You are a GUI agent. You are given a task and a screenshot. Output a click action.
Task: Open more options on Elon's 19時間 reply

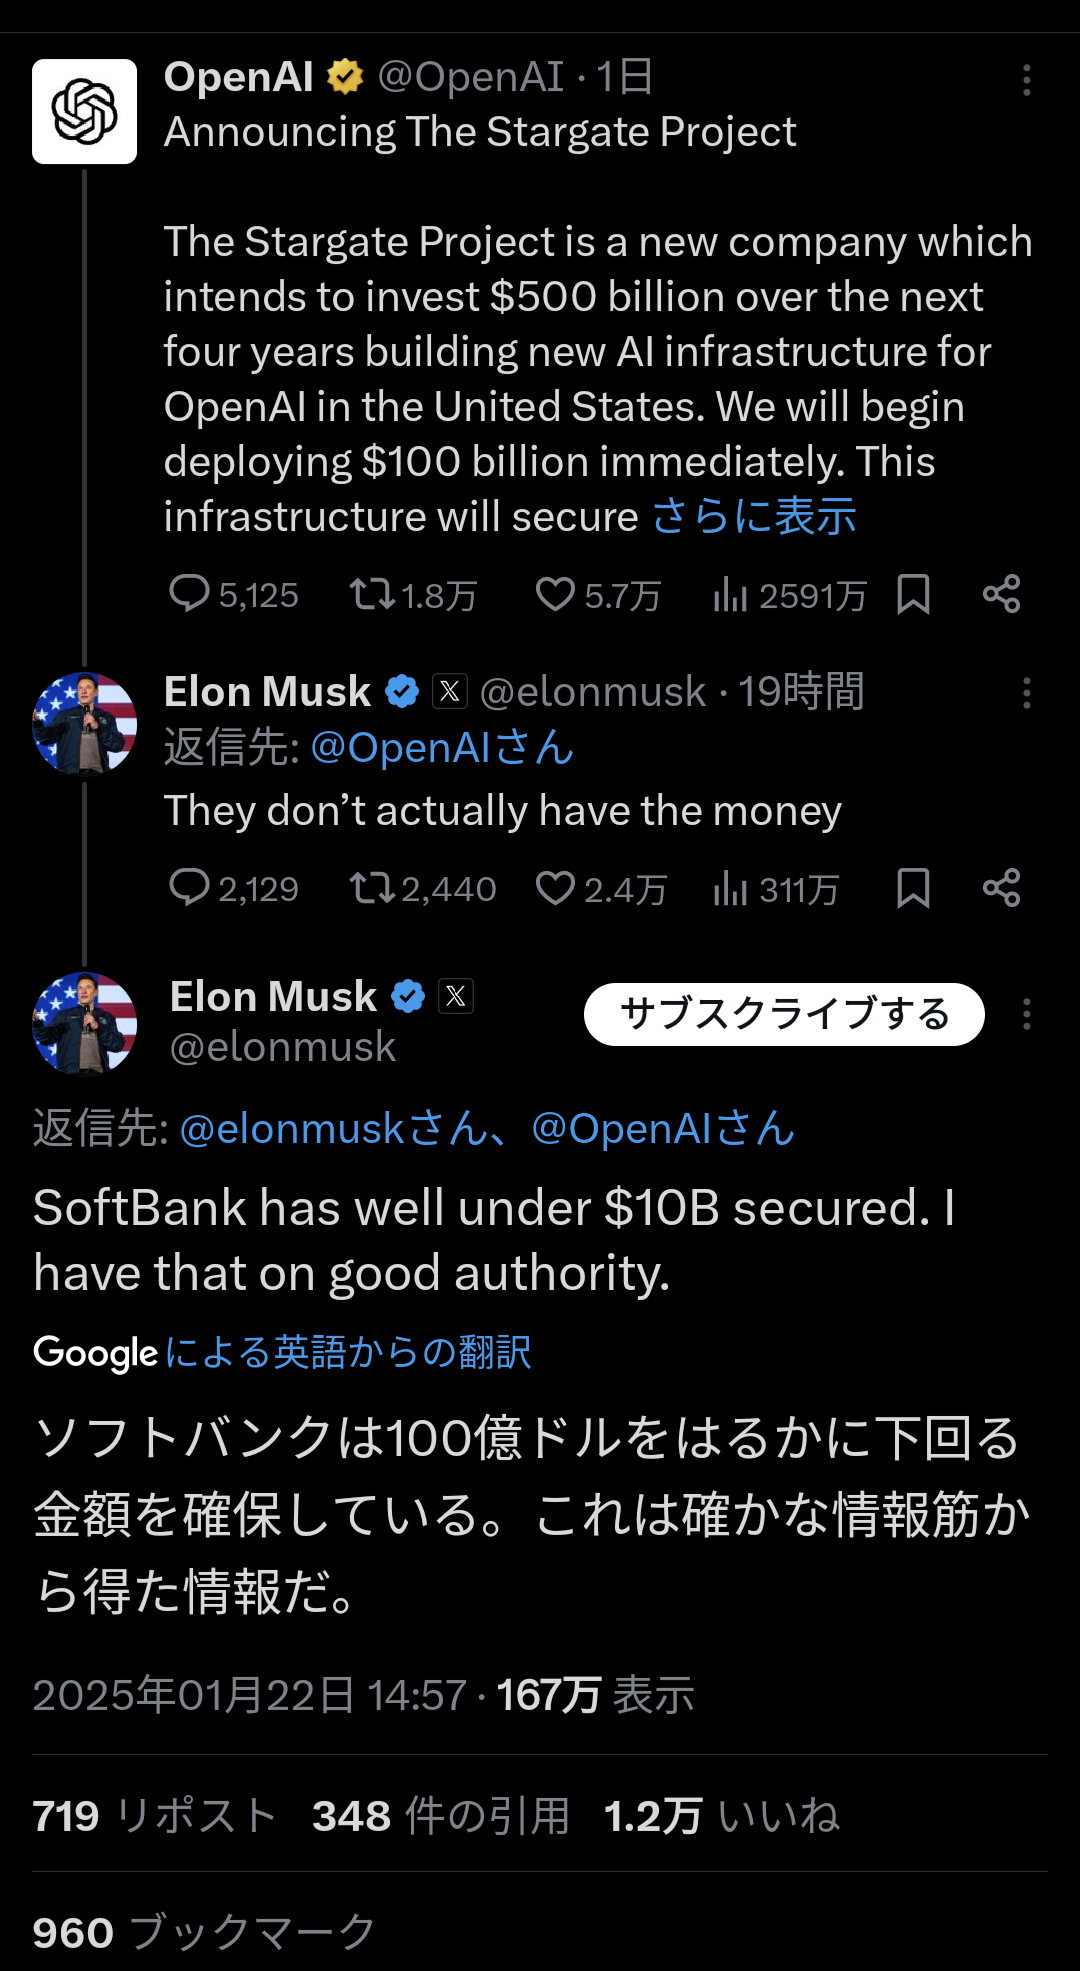click(1026, 693)
